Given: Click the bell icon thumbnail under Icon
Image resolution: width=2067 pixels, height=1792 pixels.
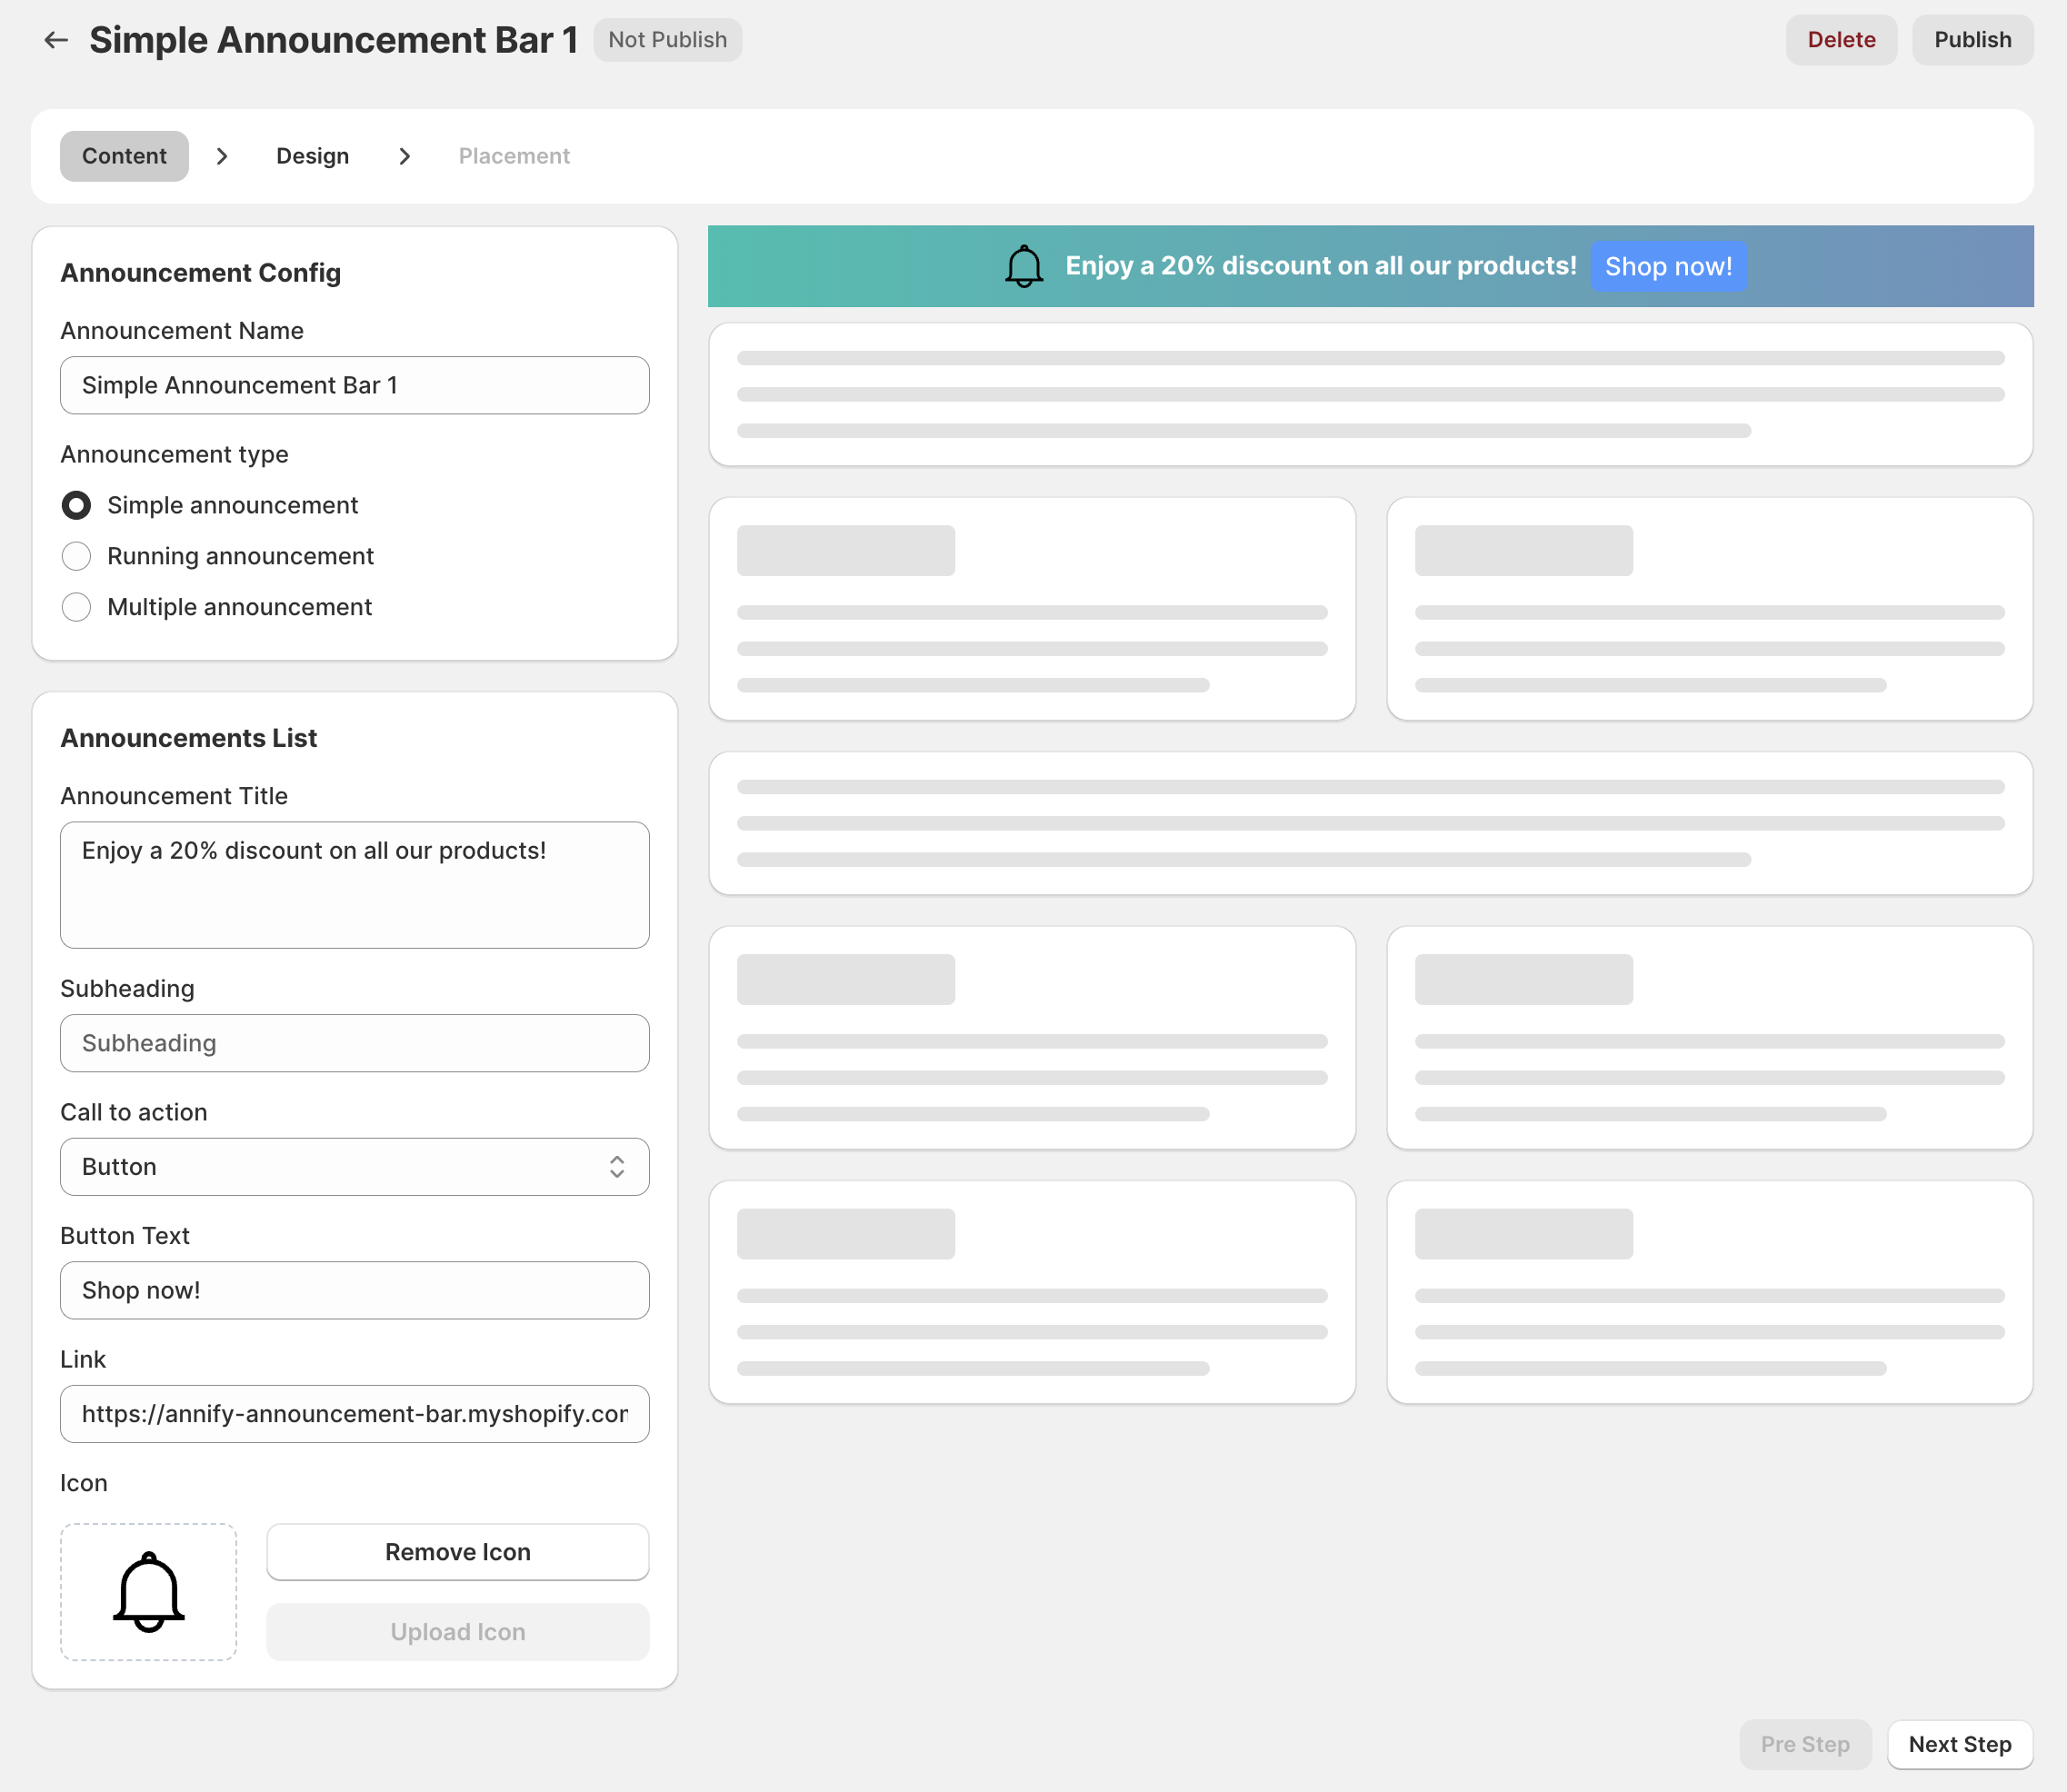Looking at the screenshot, I should point(149,1591).
